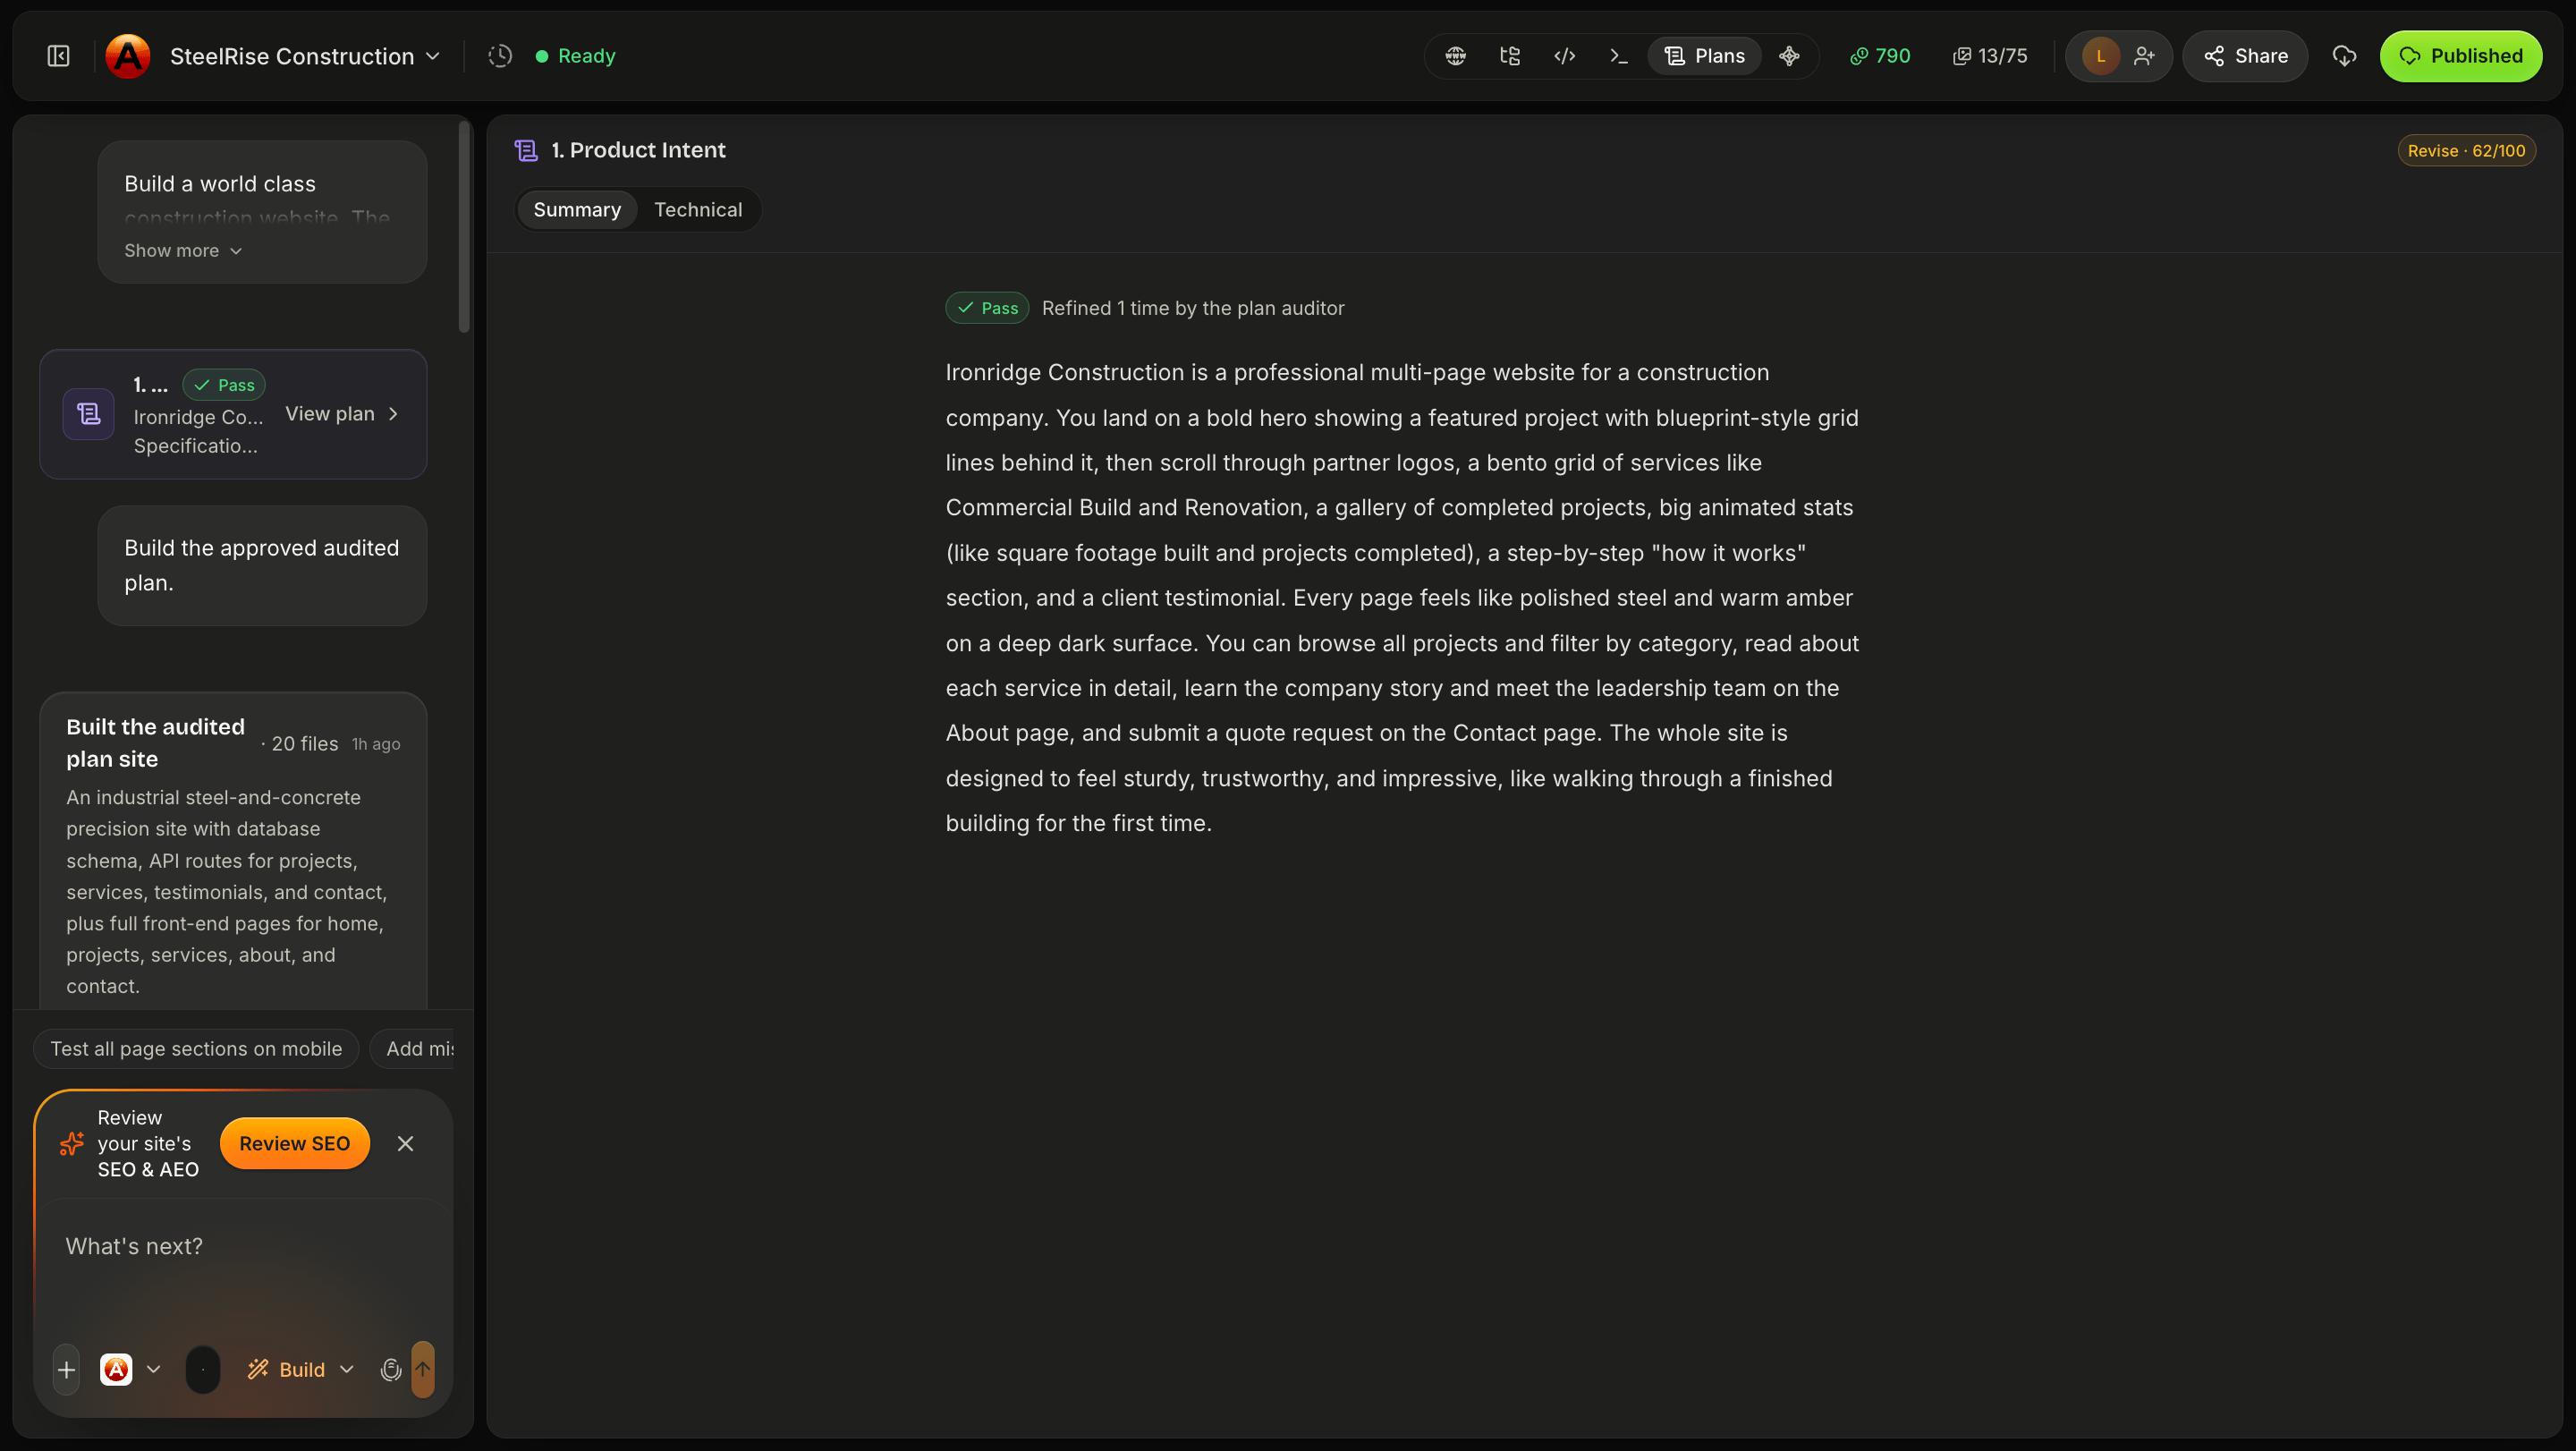This screenshot has height=1451, width=2576.
Task: Dismiss the SEO review banner
Action: (405, 1143)
